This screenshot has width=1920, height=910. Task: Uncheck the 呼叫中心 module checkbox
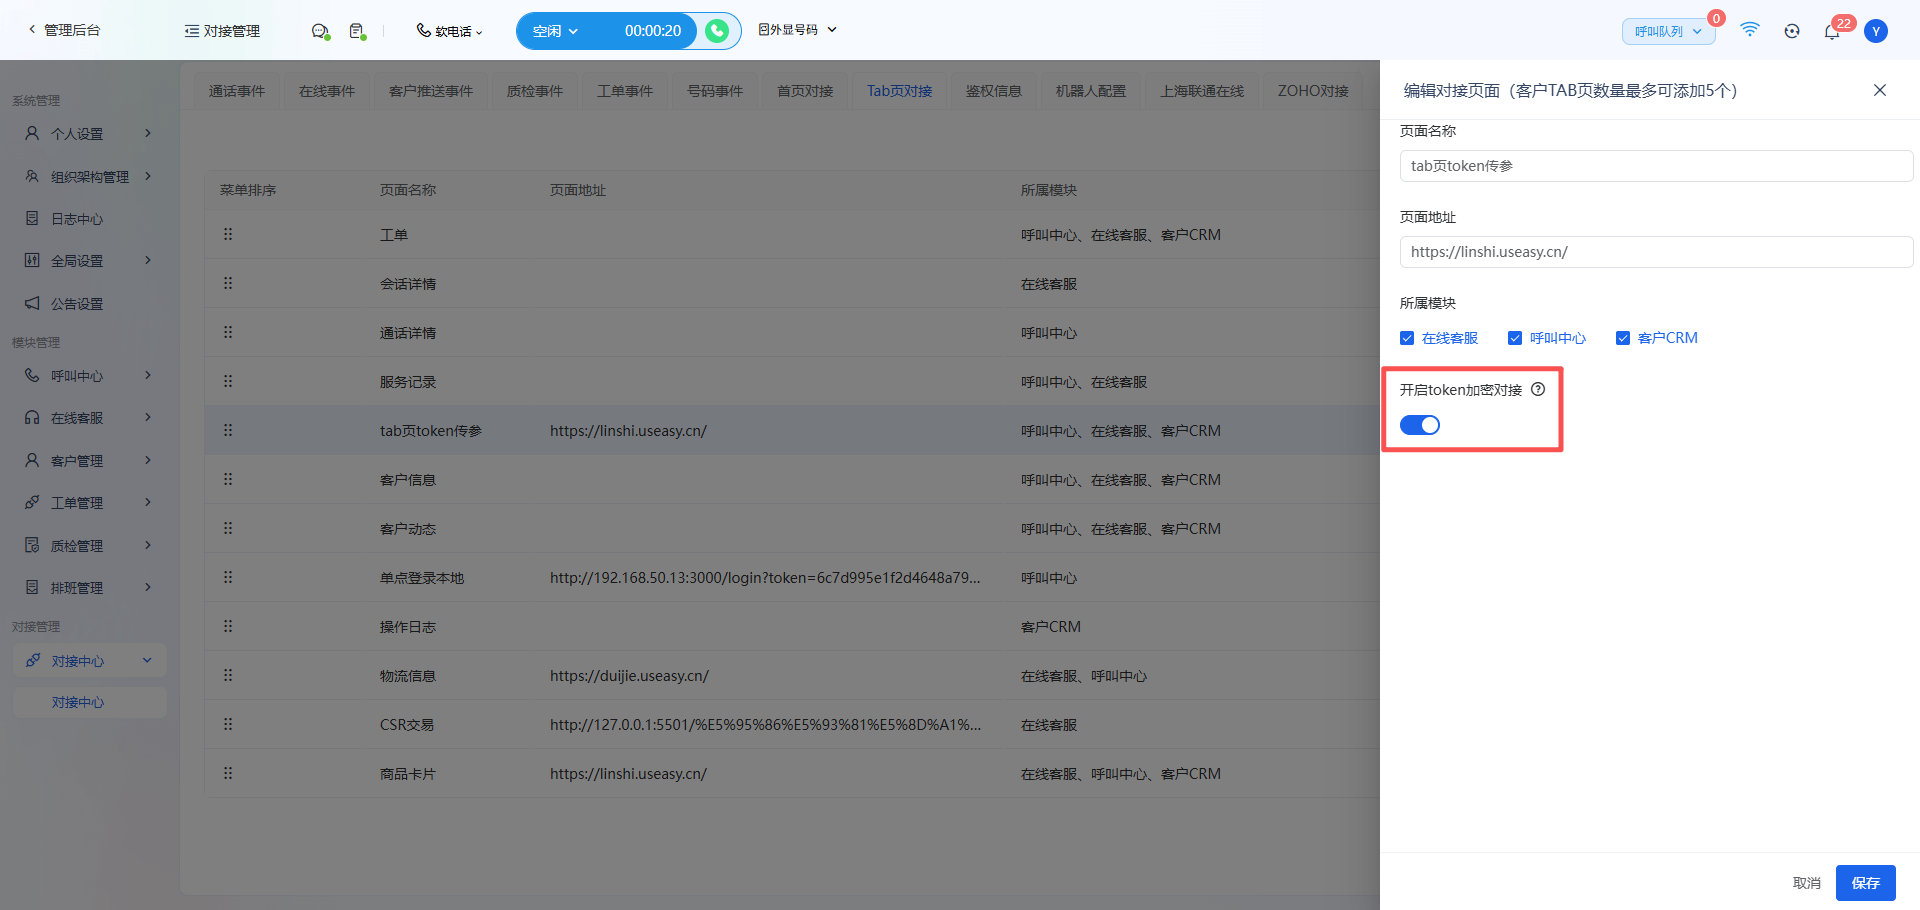(1515, 338)
